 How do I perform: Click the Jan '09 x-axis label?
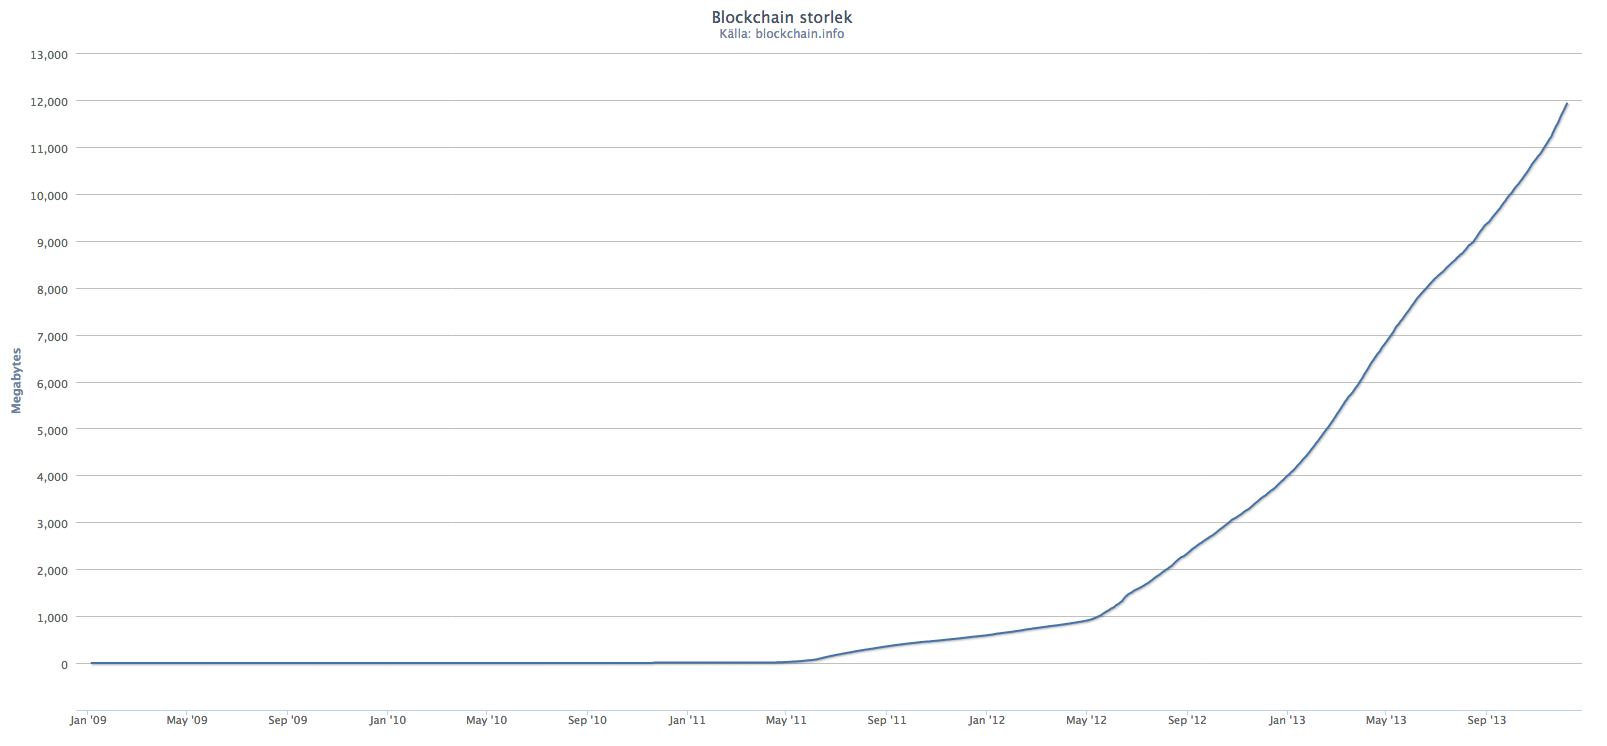pos(88,720)
